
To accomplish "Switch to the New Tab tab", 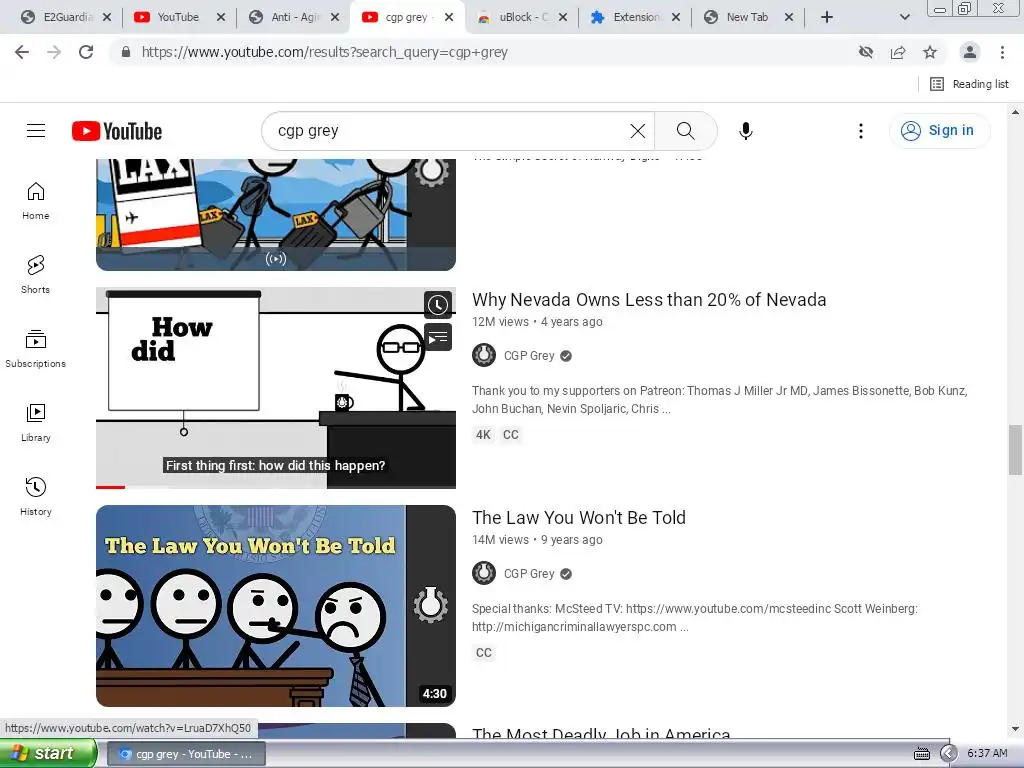I will (x=746, y=17).
